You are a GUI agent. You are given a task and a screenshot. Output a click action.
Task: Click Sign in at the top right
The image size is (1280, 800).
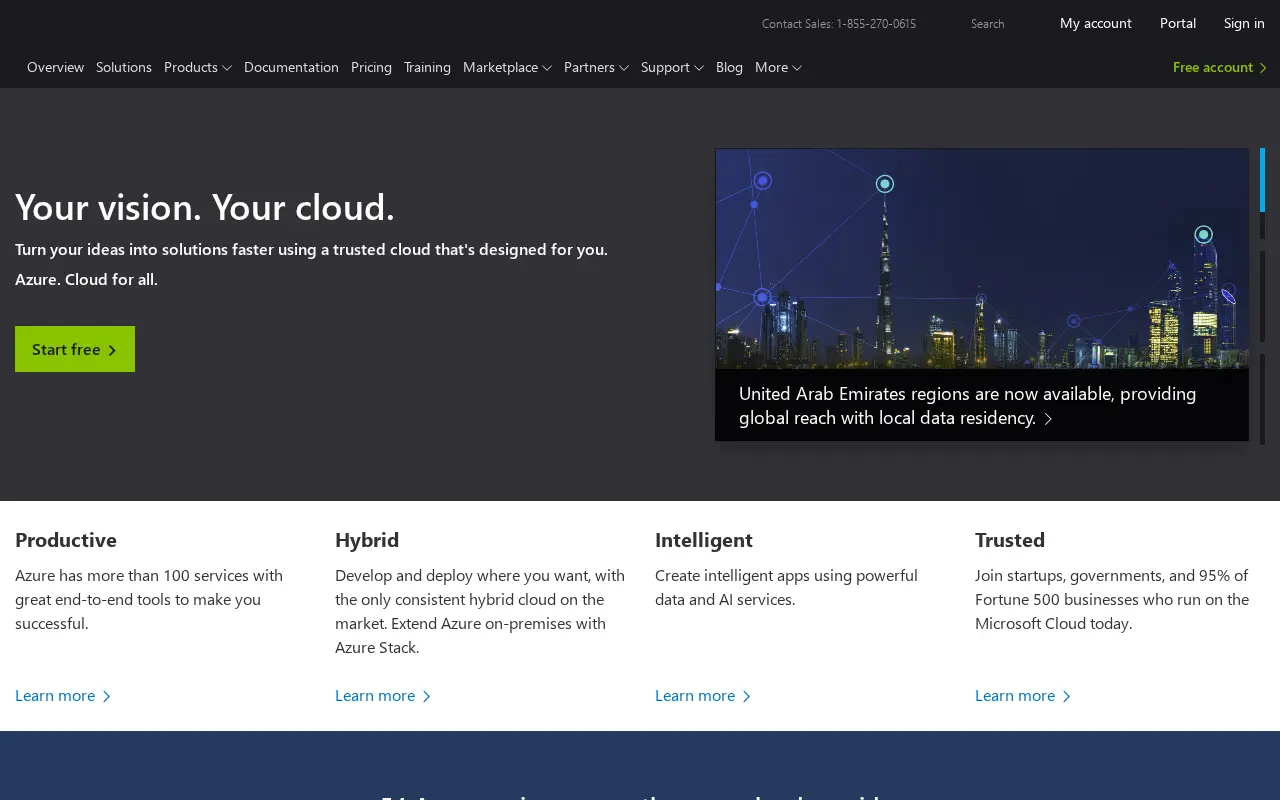[x=1244, y=23]
